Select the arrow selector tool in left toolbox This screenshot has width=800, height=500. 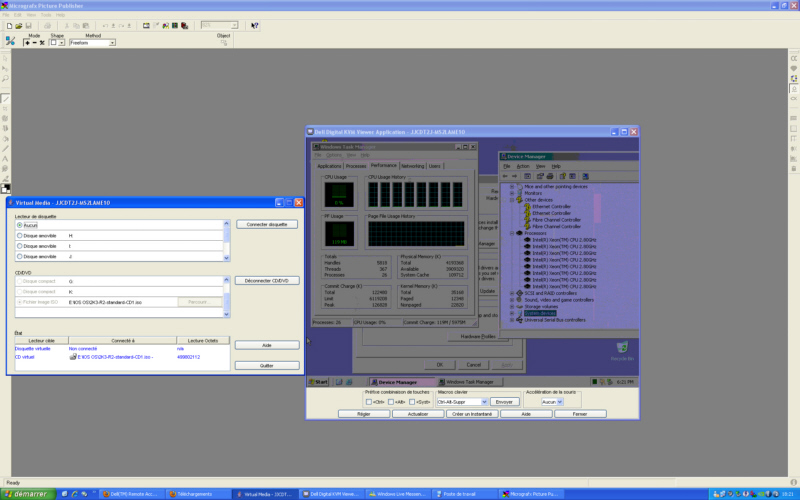click(x=5, y=58)
